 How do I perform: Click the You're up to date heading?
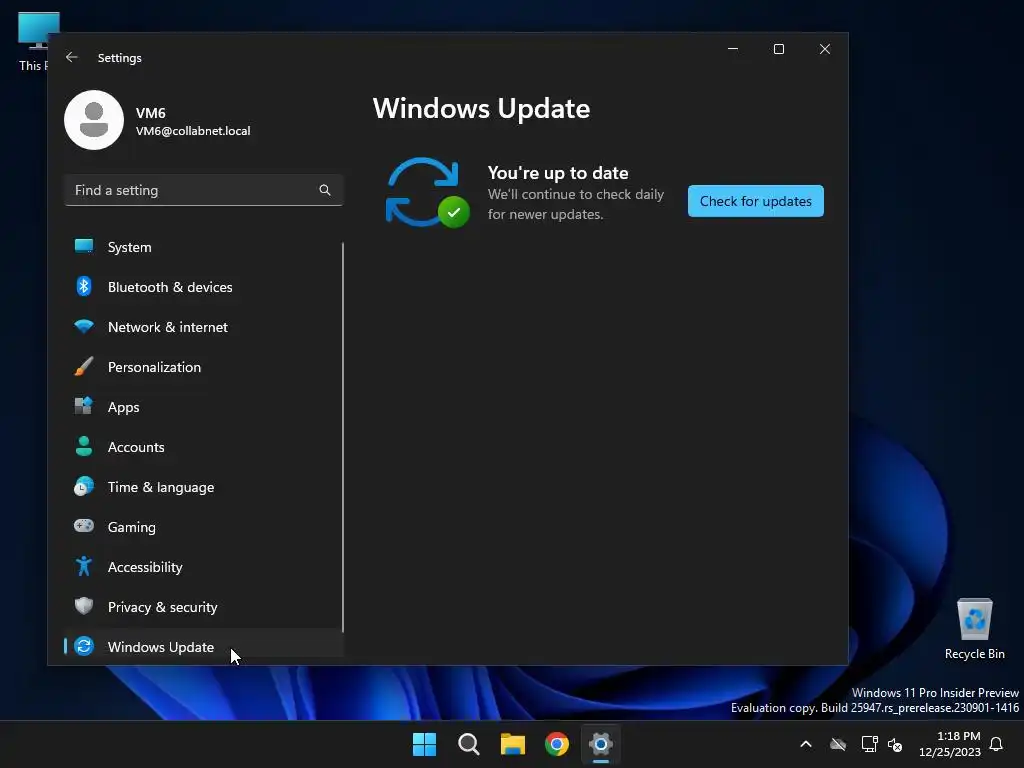click(558, 172)
